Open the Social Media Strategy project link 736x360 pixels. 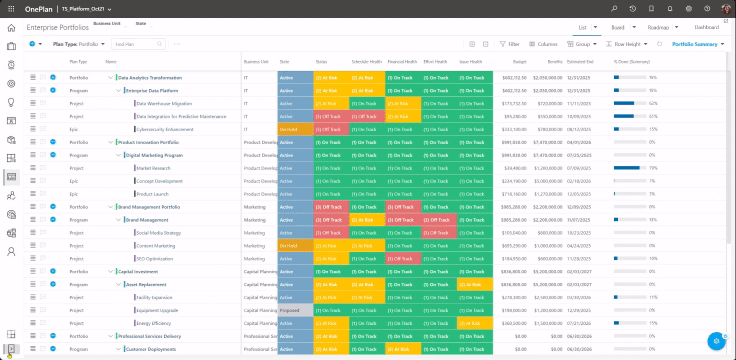pyautogui.click(x=158, y=233)
